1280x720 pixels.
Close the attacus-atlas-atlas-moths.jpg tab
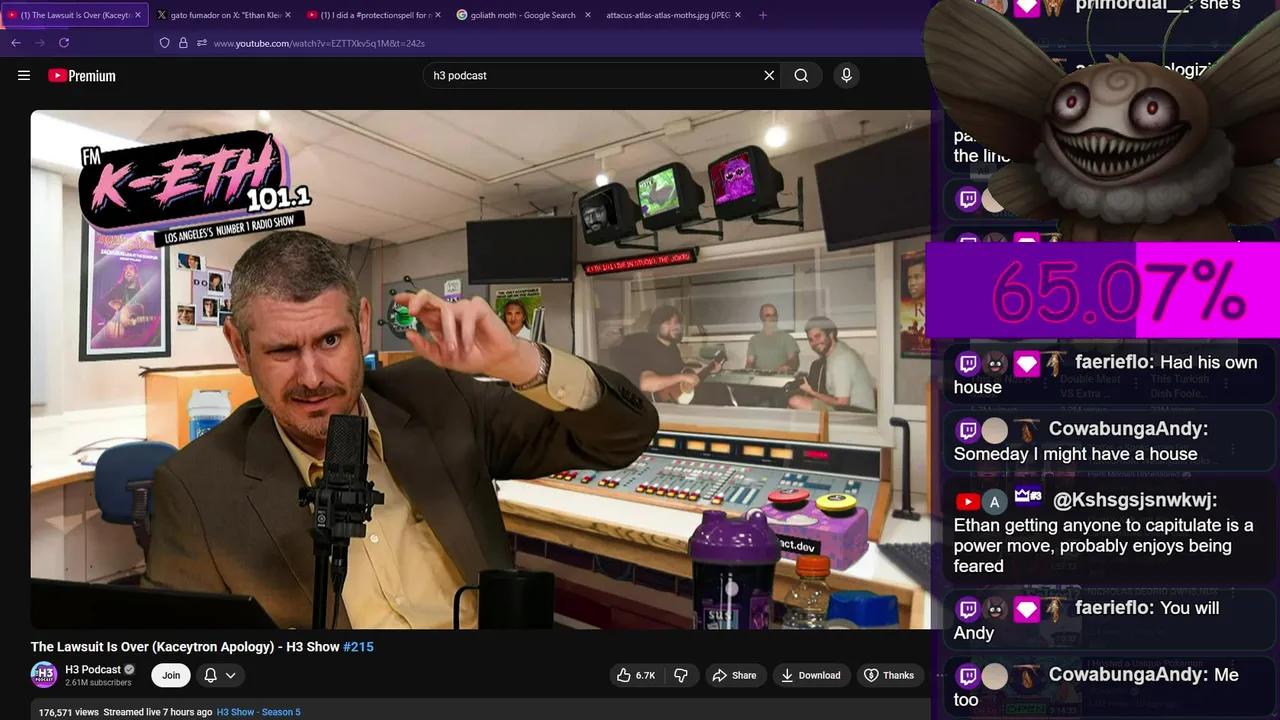739,15
